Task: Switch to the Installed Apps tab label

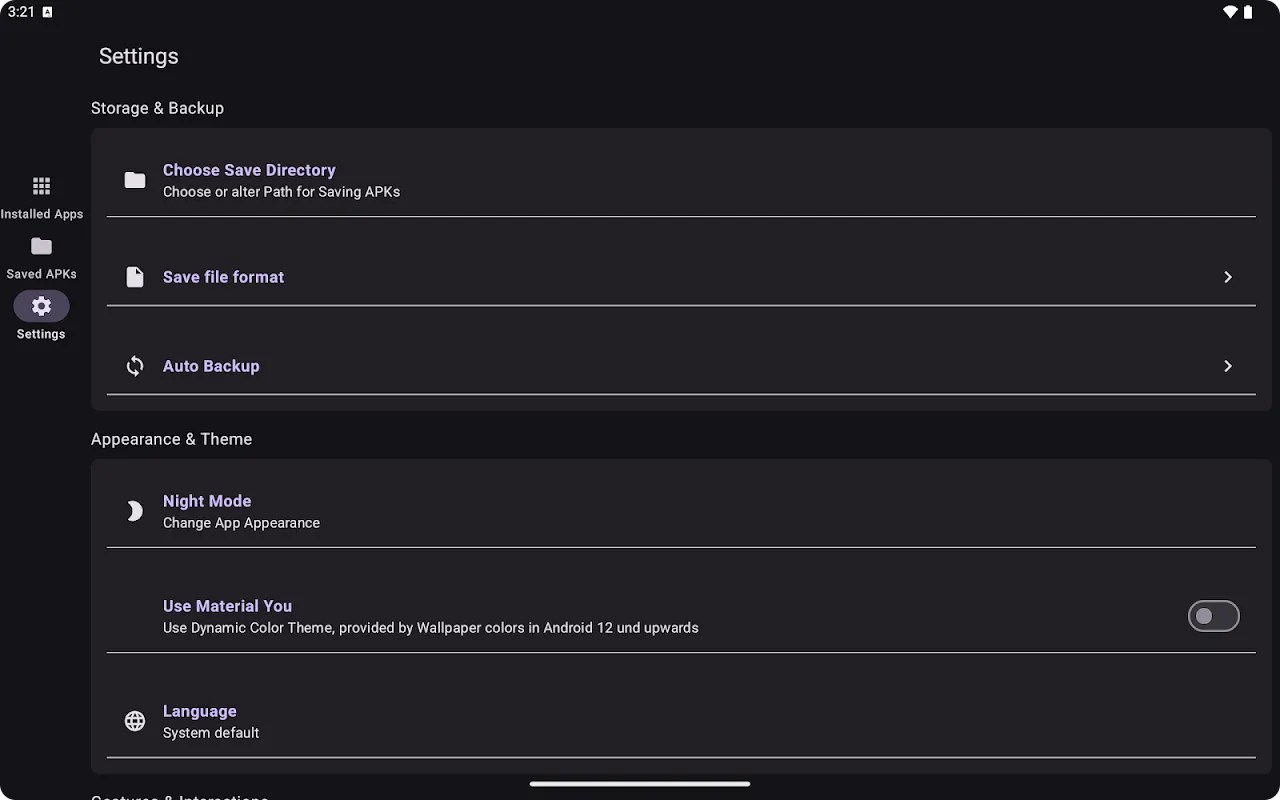Action: click(42, 214)
